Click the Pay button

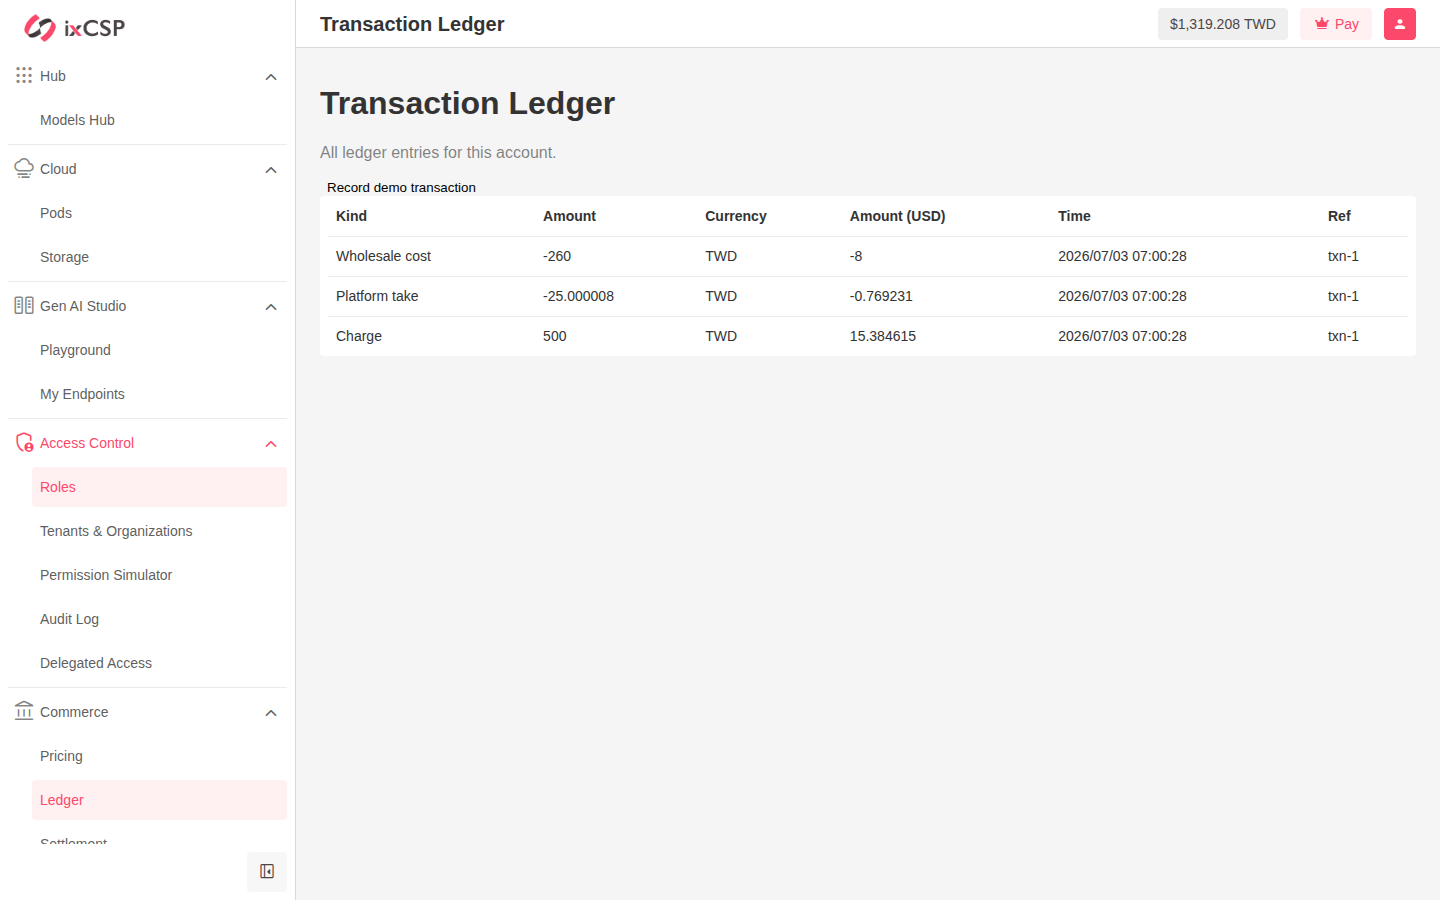click(x=1336, y=24)
